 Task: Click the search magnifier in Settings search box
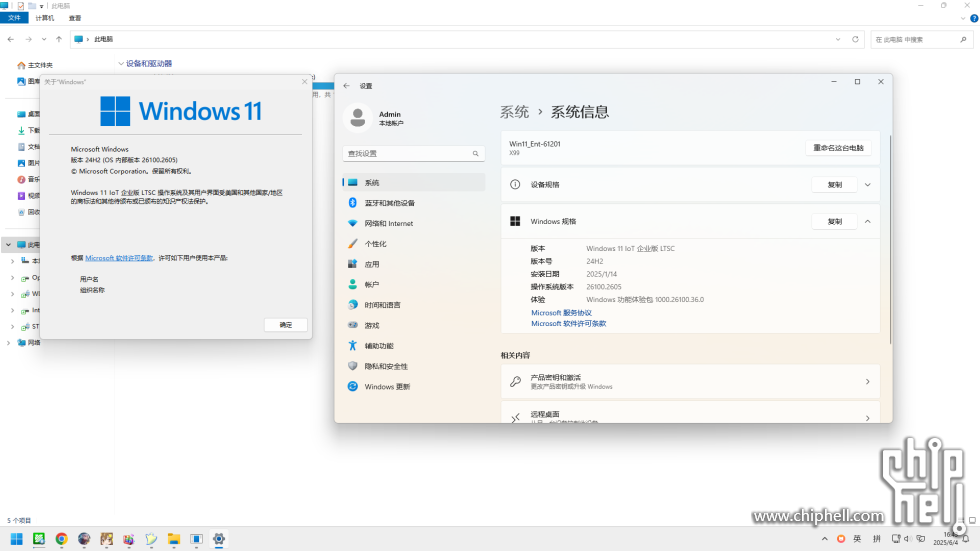click(476, 153)
